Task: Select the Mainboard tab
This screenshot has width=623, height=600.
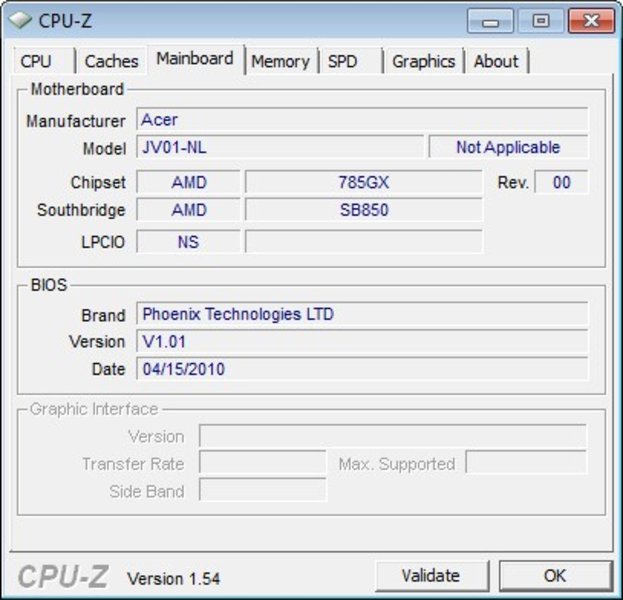Action: click(195, 59)
